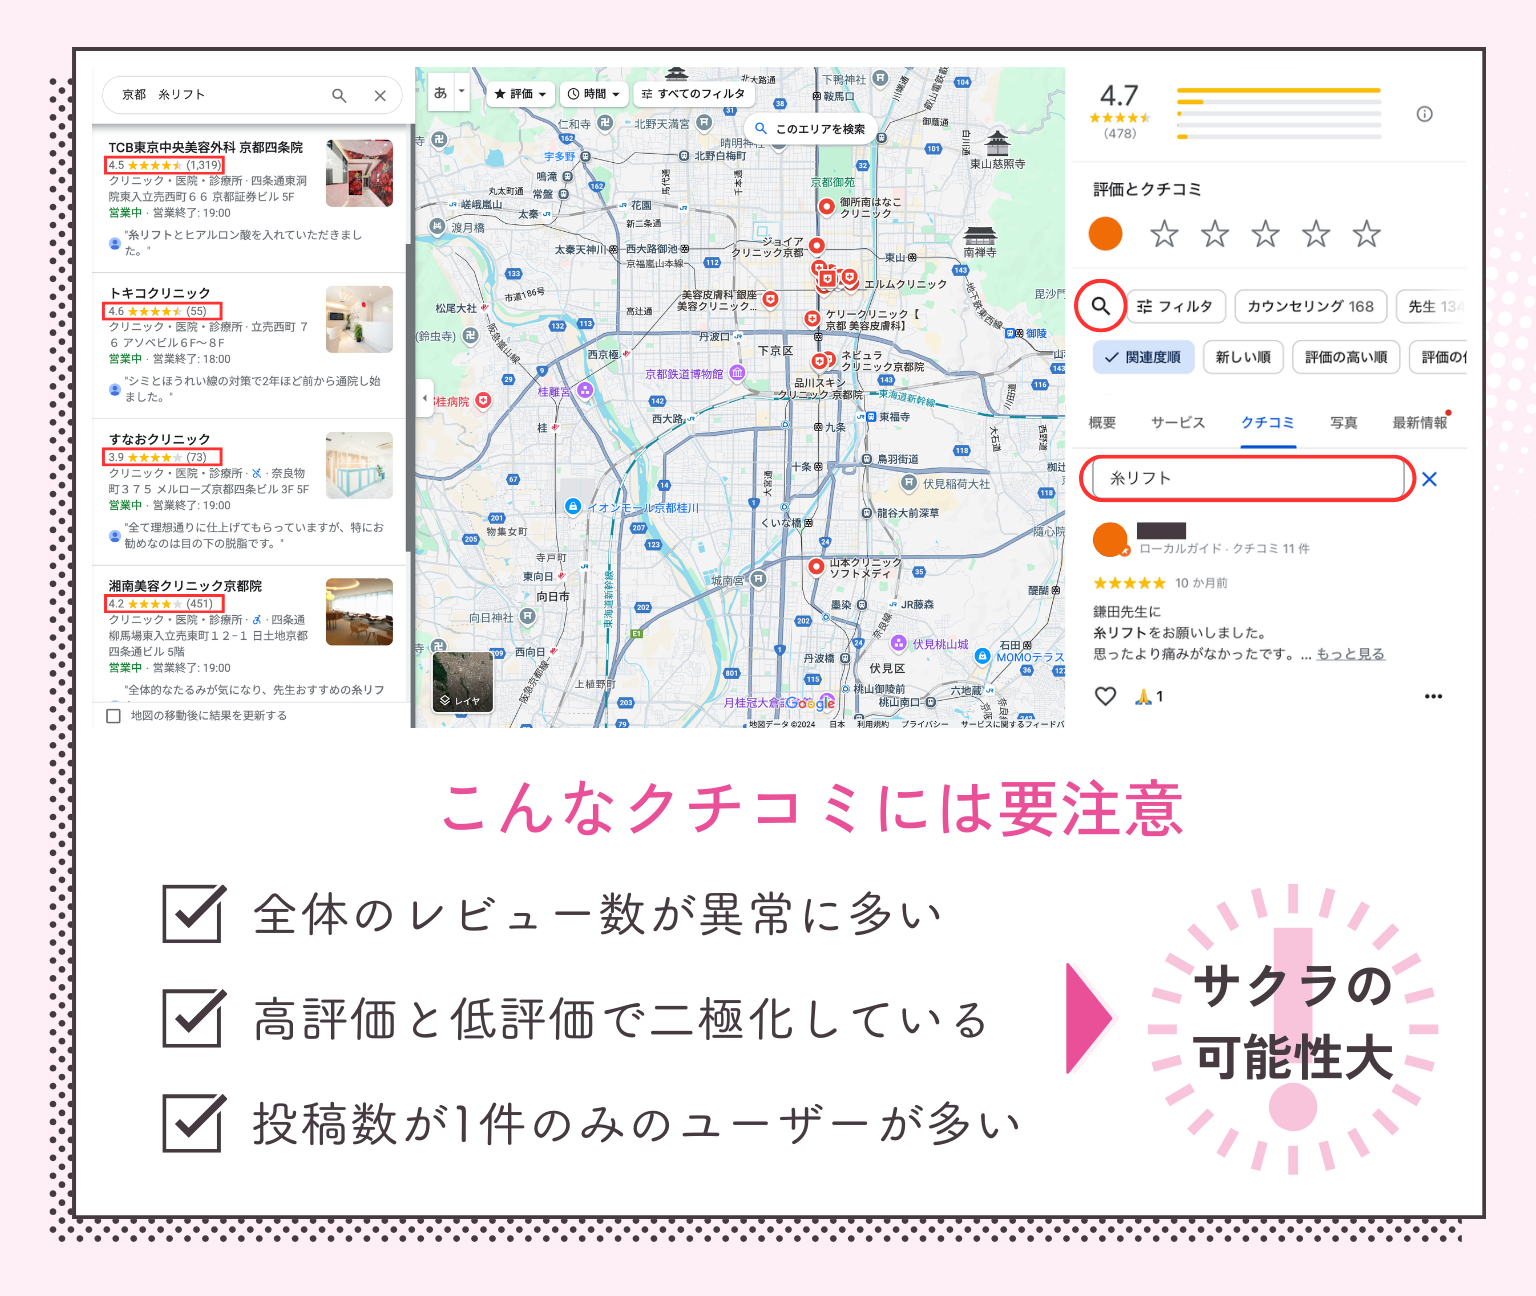Viewport: 1536px width, 1296px height.
Task: Rate with the fourth empty star
Action: pos(1316,234)
